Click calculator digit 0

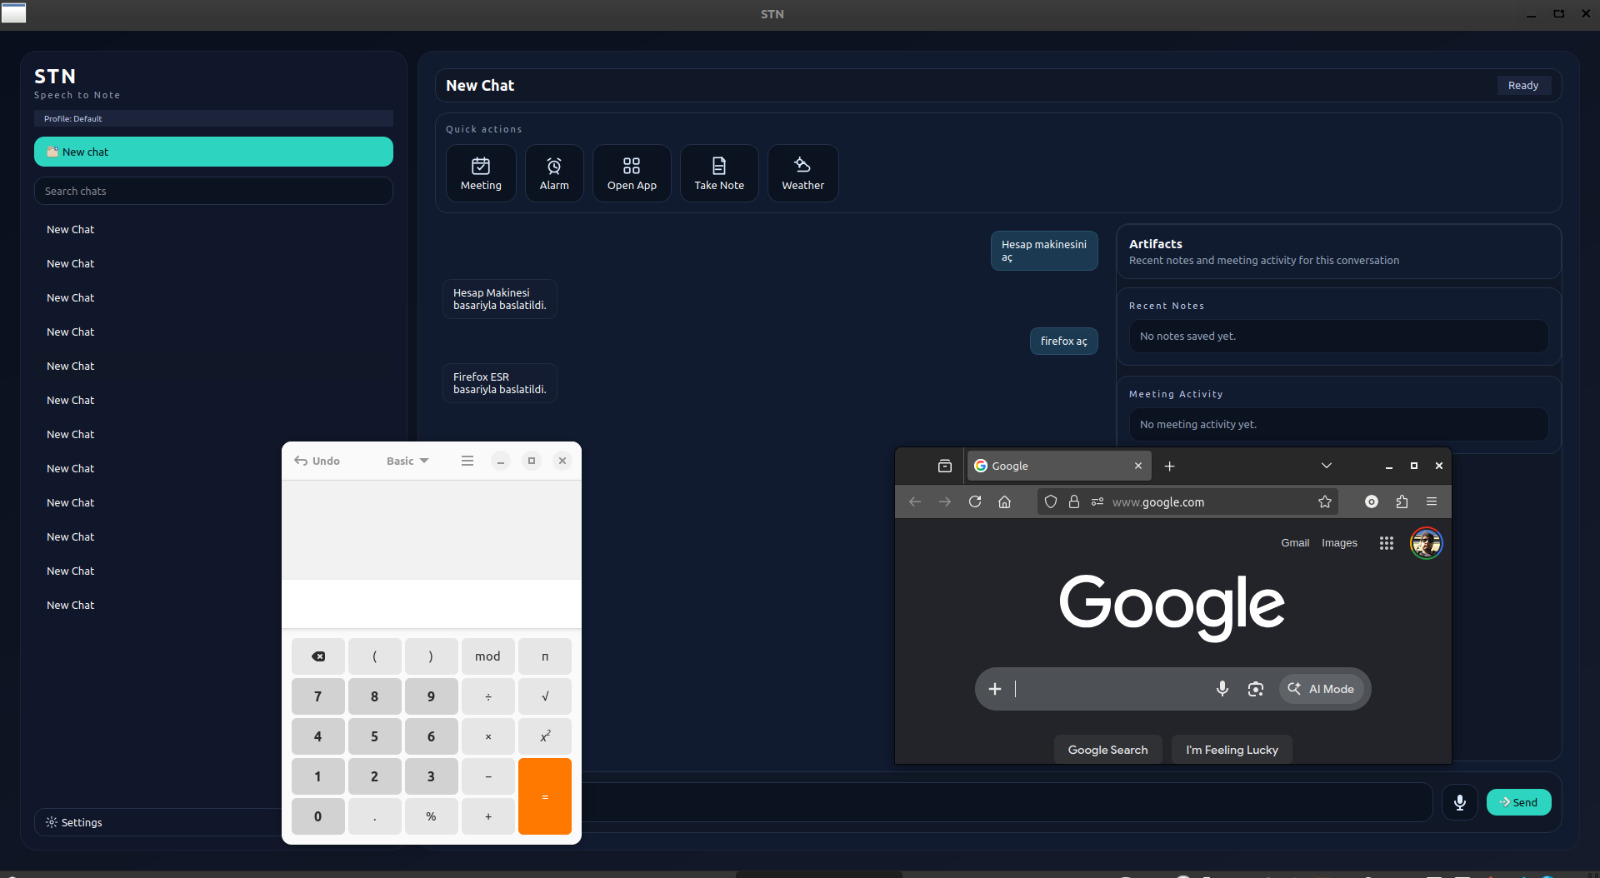click(x=318, y=816)
